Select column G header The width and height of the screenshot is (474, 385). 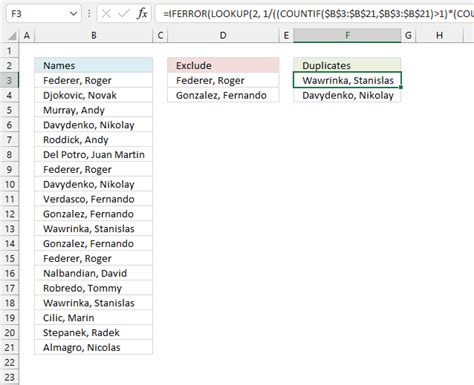click(x=408, y=35)
